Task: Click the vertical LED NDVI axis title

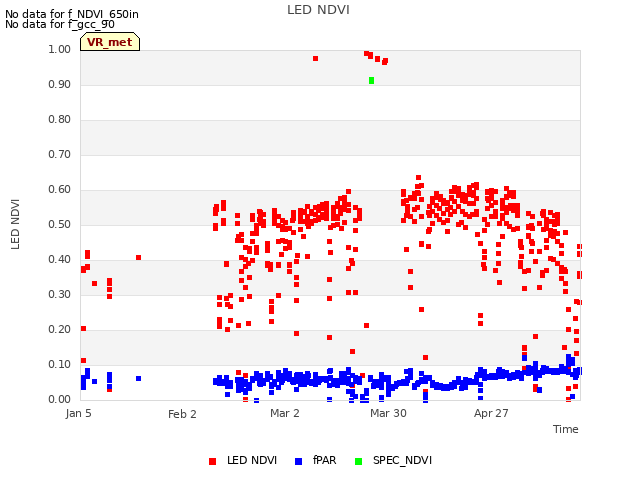Action: (15, 224)
